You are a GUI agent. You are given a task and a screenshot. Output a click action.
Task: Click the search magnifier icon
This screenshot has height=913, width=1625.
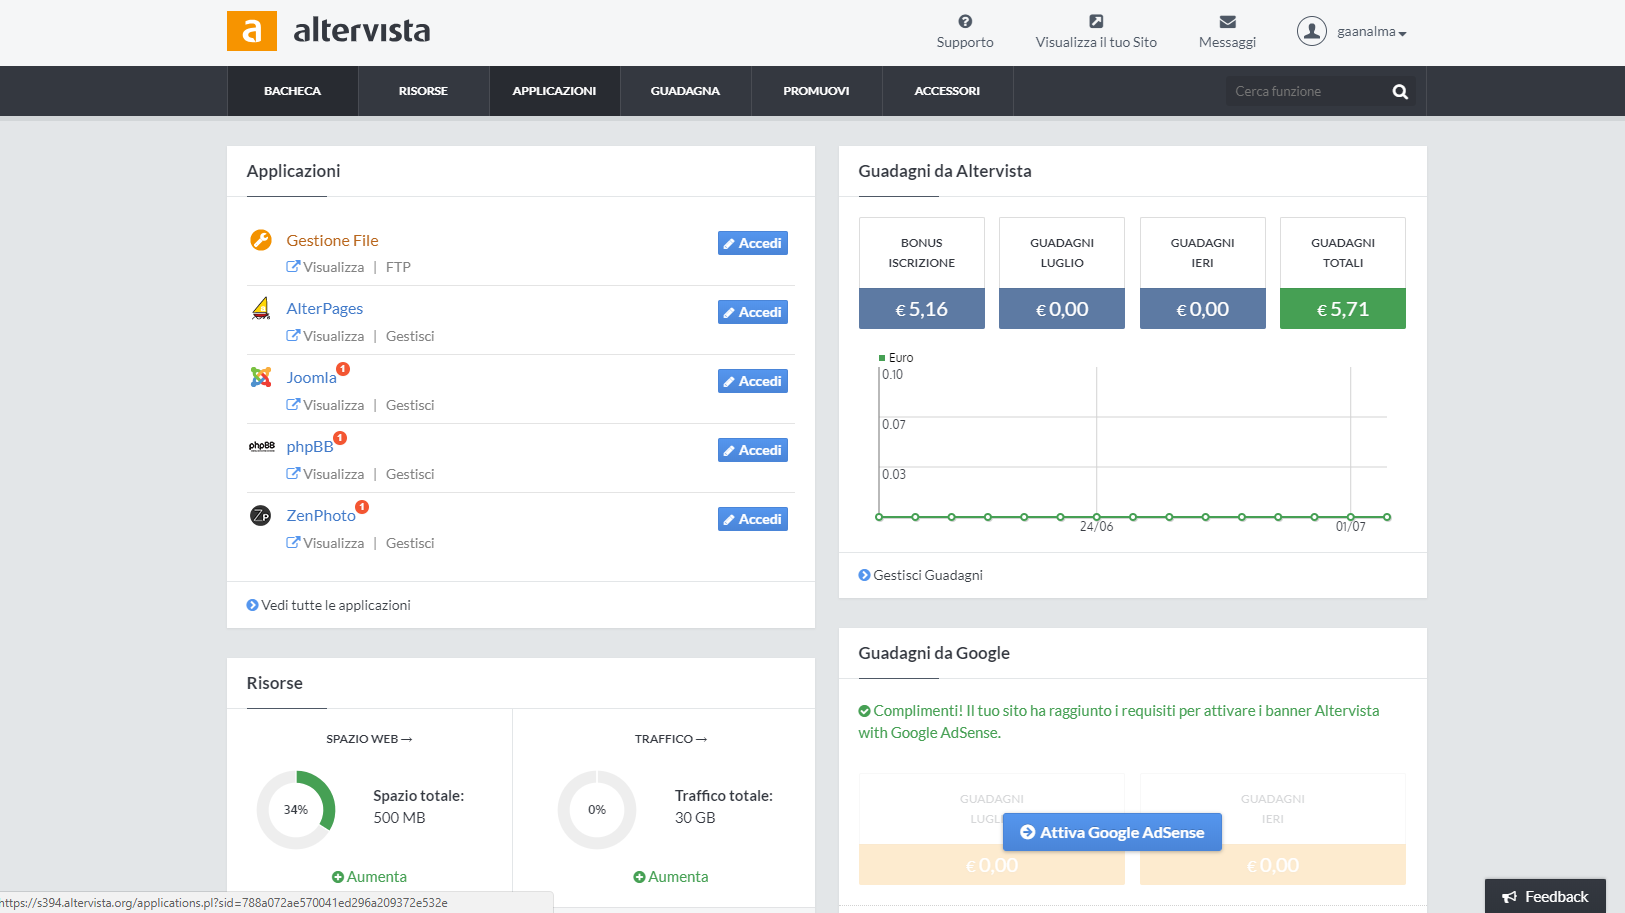1400,91
